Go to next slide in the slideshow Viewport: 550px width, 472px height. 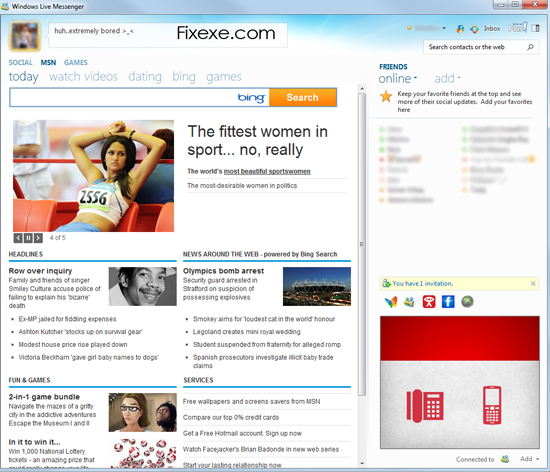(x=38, y=238)
